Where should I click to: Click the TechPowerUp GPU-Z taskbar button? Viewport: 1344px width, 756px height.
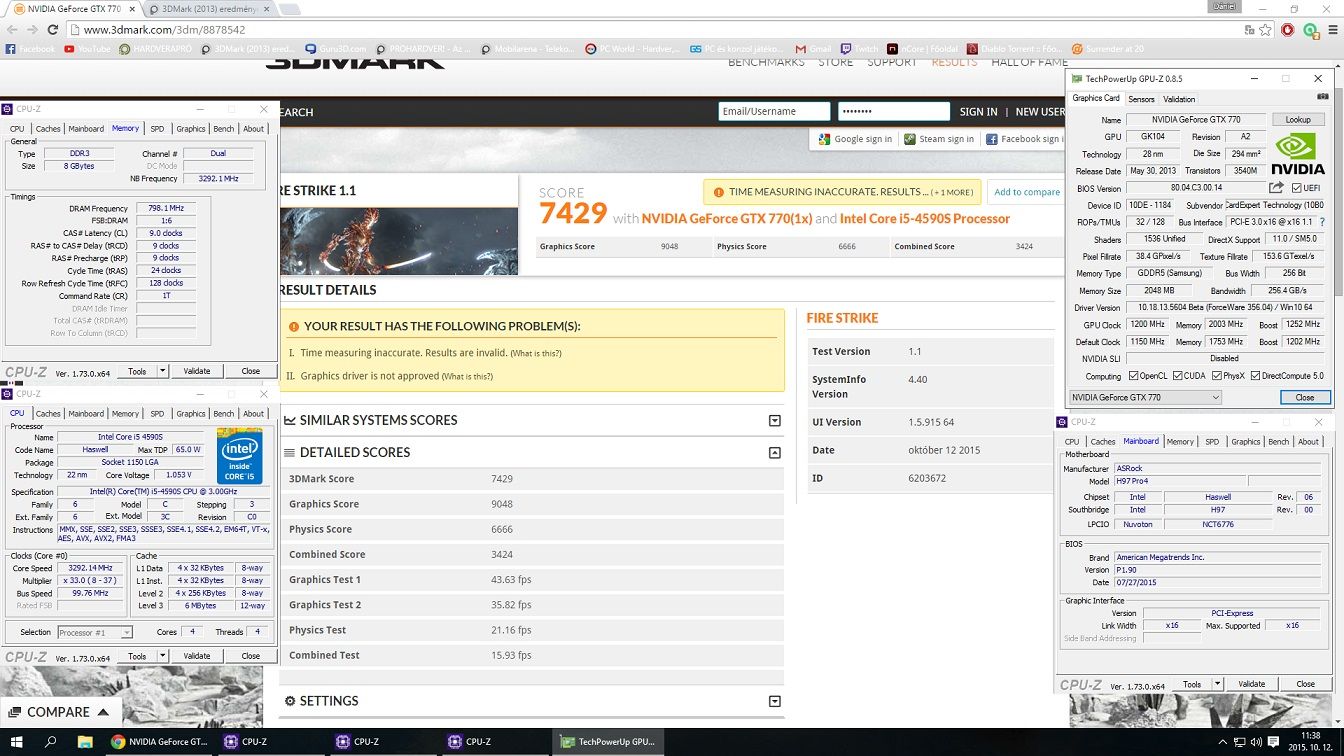[608, 742]
